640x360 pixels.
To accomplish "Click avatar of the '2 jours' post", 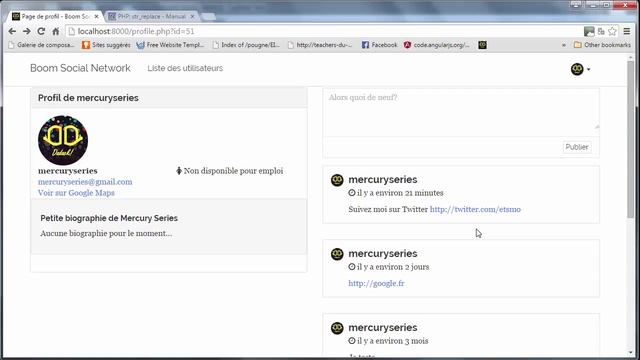I will click(x=337, y=254).
